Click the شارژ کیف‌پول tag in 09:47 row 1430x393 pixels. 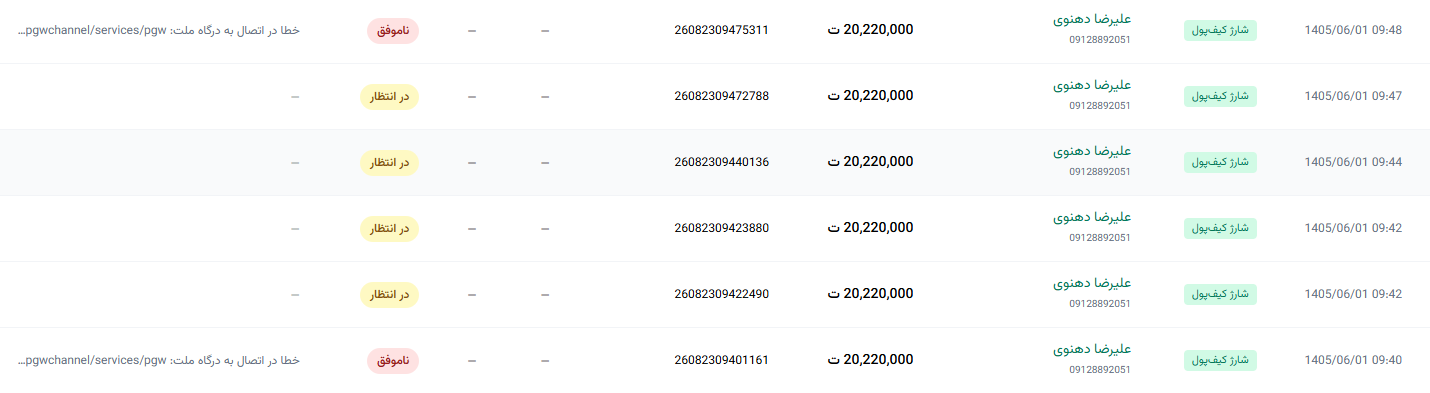pyautogui.click(x=1221, y=96)
